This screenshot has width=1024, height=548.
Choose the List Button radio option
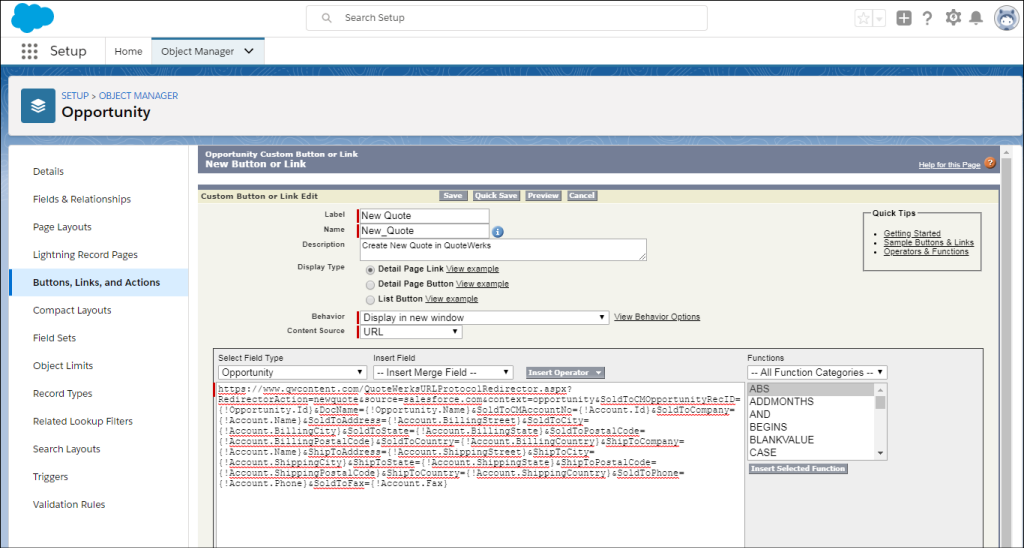pyautogui.click(x=371, y=299)
